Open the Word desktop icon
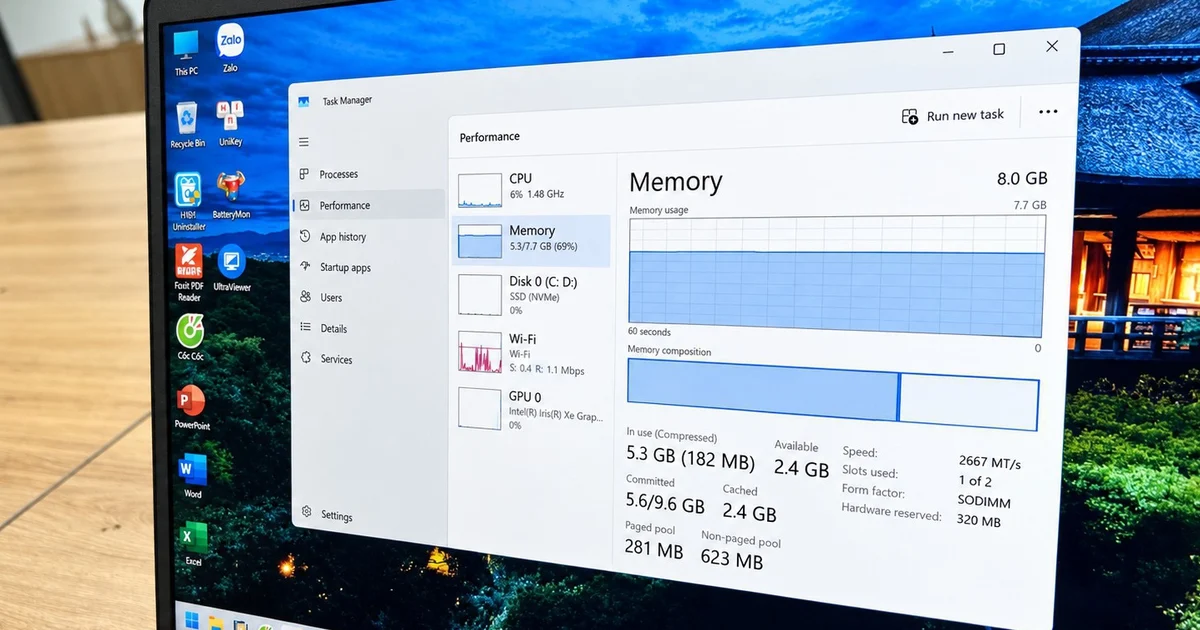This screenshot has height=630, width=1200. pos(192,477)
